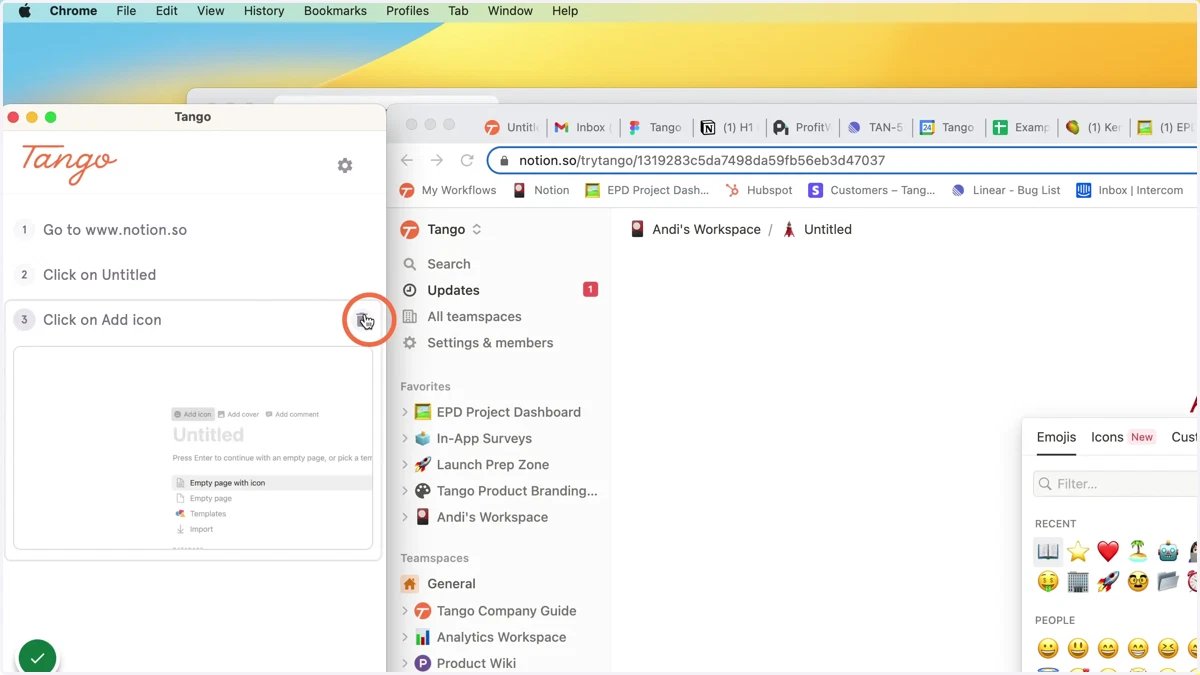
Task: Switch to ProfitW browser tab
Action: click(x=802, y=127)
